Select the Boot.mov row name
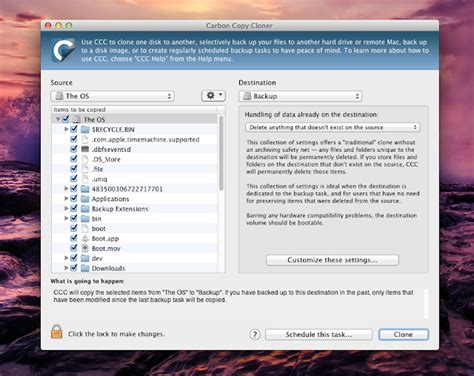Viewport: 474px width, 376px height. click(x=106, y=248)
